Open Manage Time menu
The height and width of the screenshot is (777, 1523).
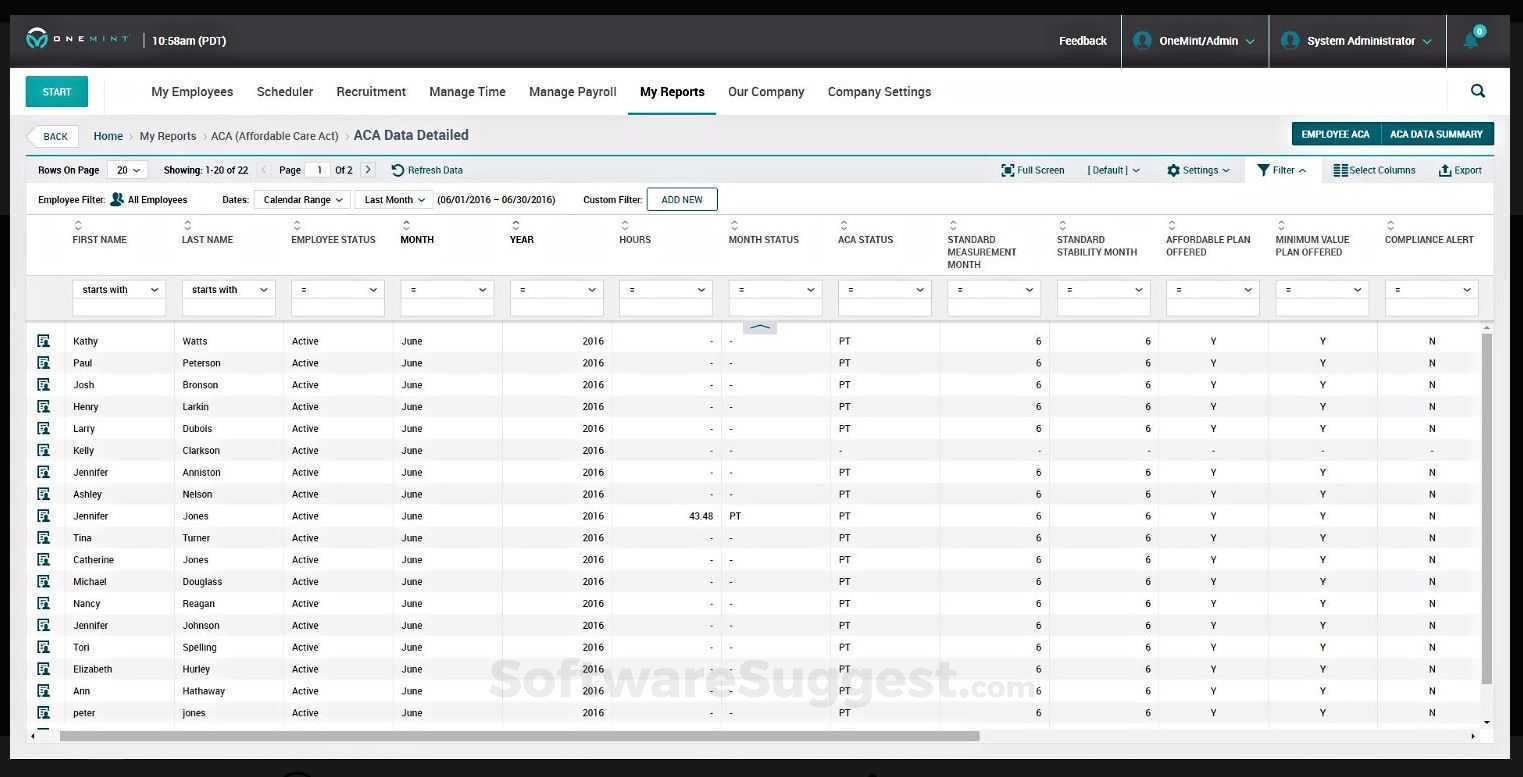[x=467, y=92]
